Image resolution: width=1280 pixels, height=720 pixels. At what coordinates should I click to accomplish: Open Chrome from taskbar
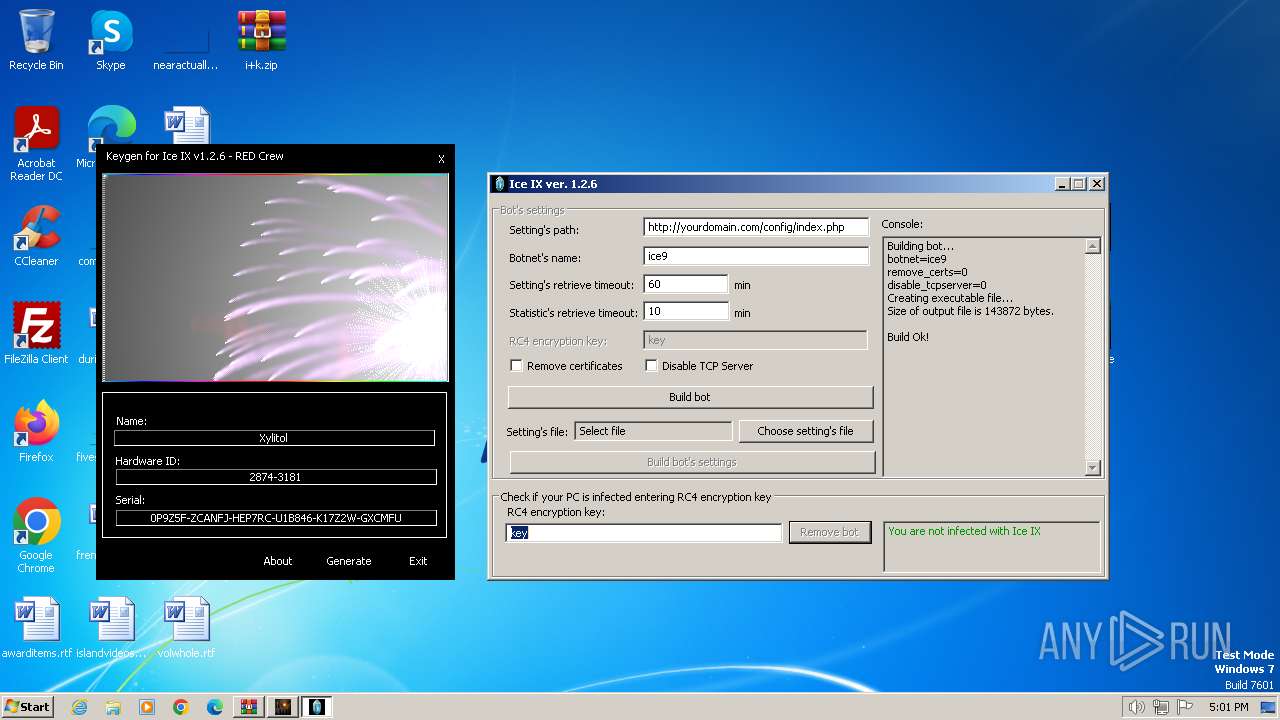click(x=181, y=707)
